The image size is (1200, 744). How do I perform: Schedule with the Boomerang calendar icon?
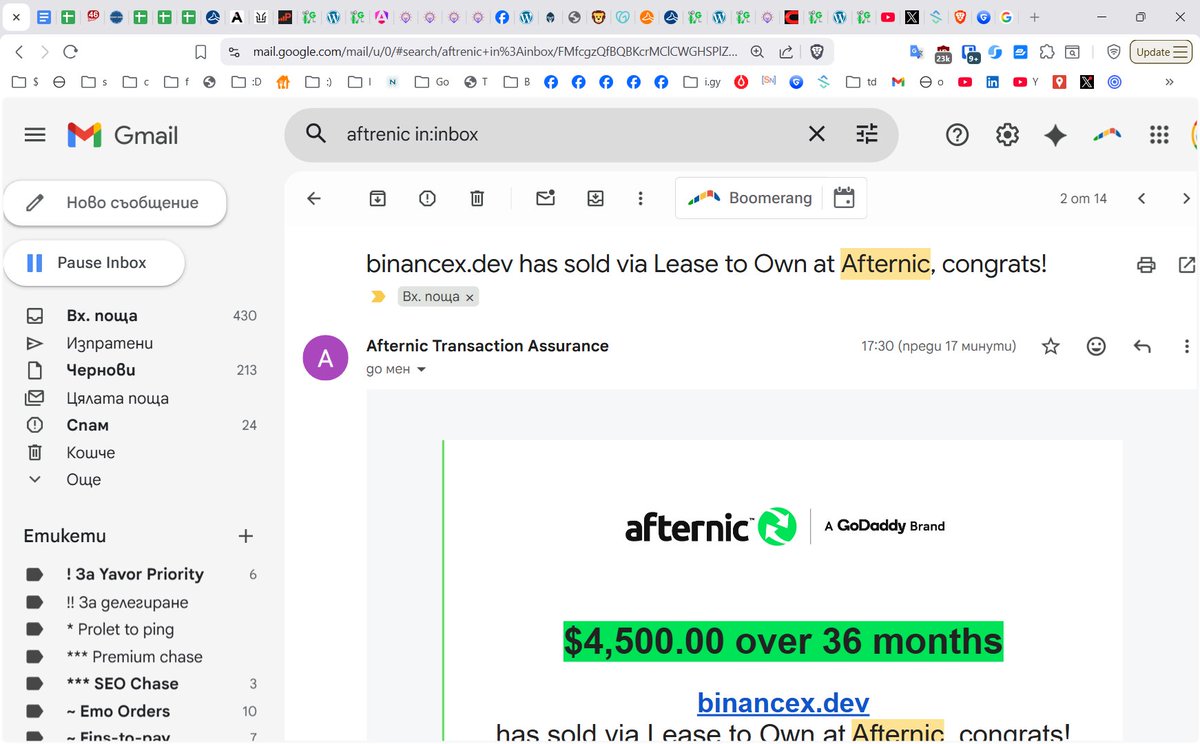[845, 197]
